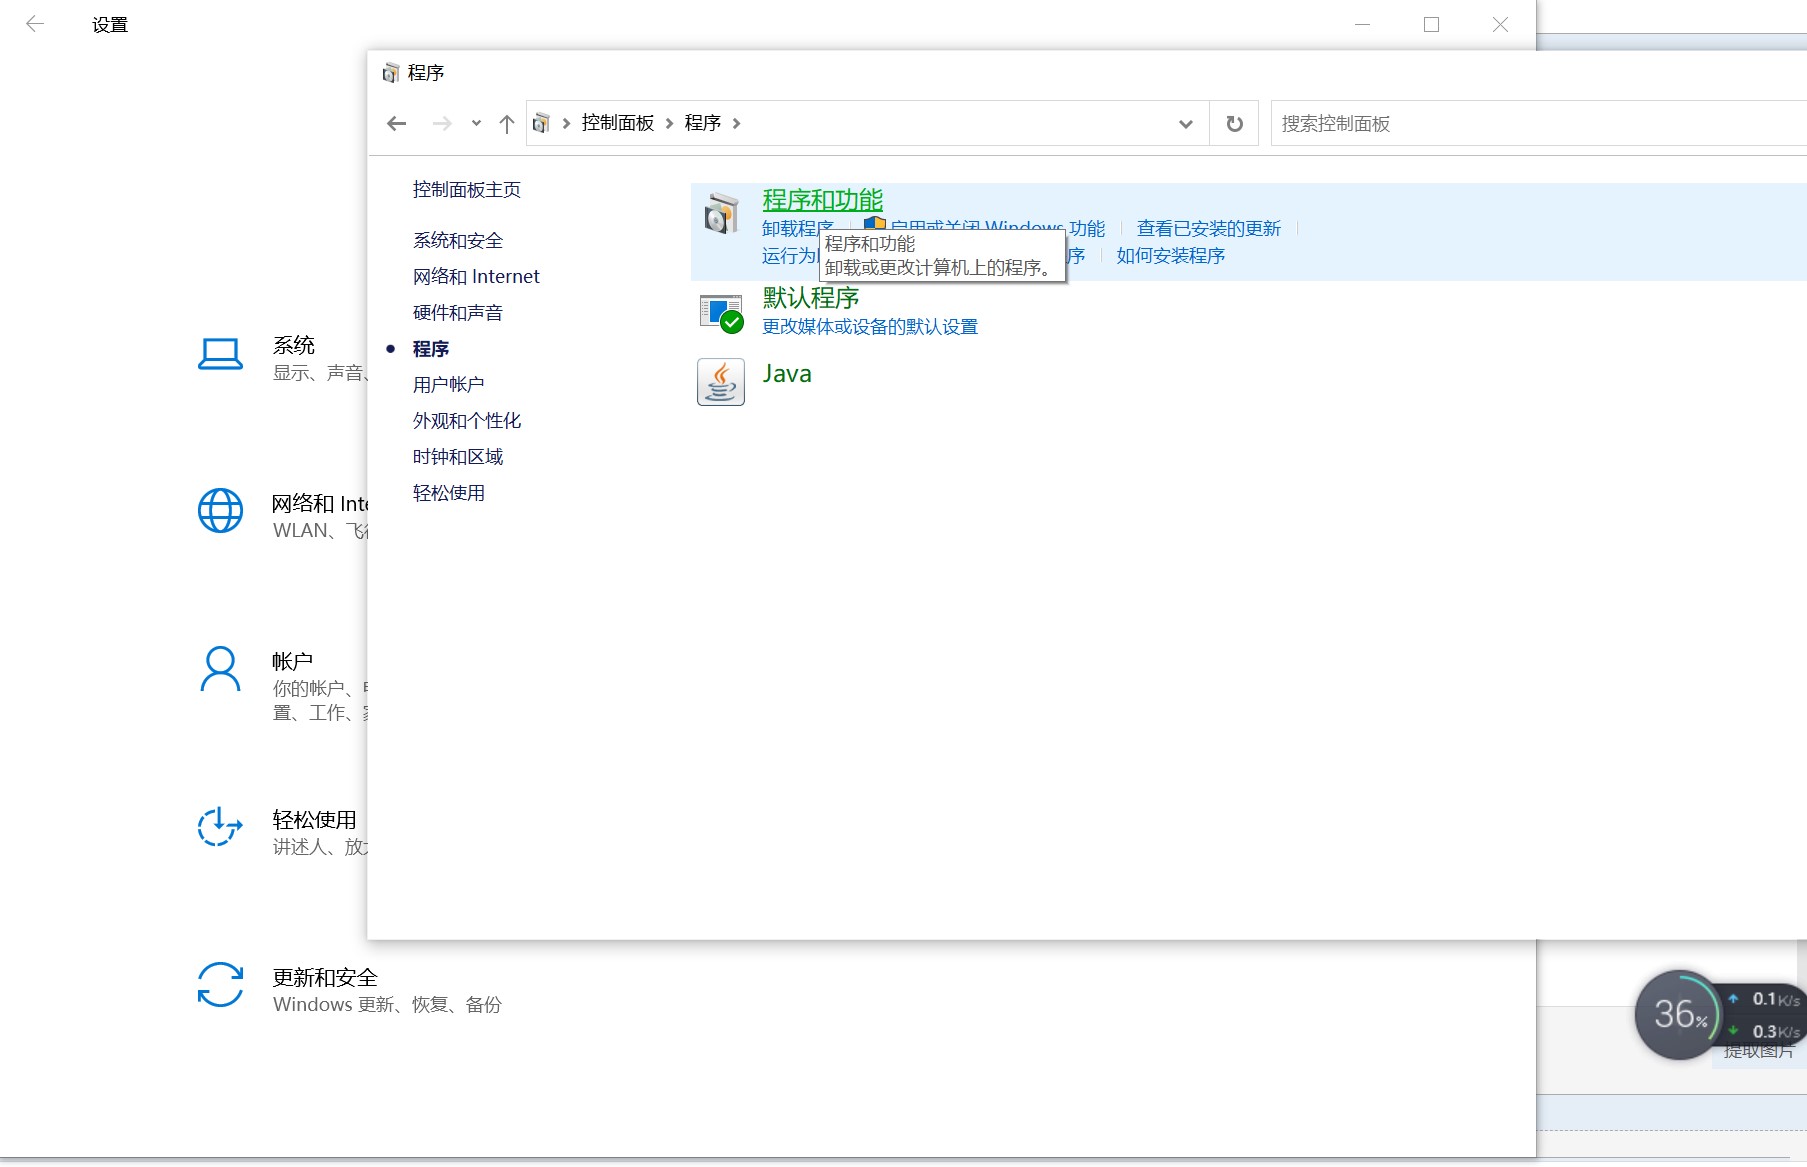Open the recent locations dropdown arrow
The image size is (1807, 1167).
coord(476,124)
